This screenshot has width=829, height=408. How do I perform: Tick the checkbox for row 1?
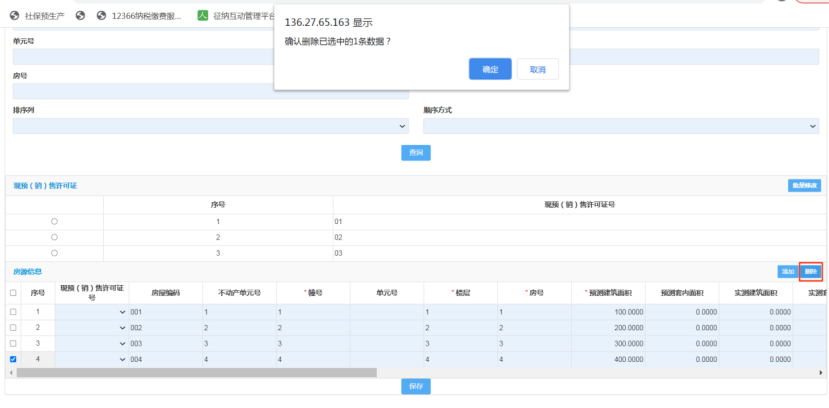[x=13, y=312]
